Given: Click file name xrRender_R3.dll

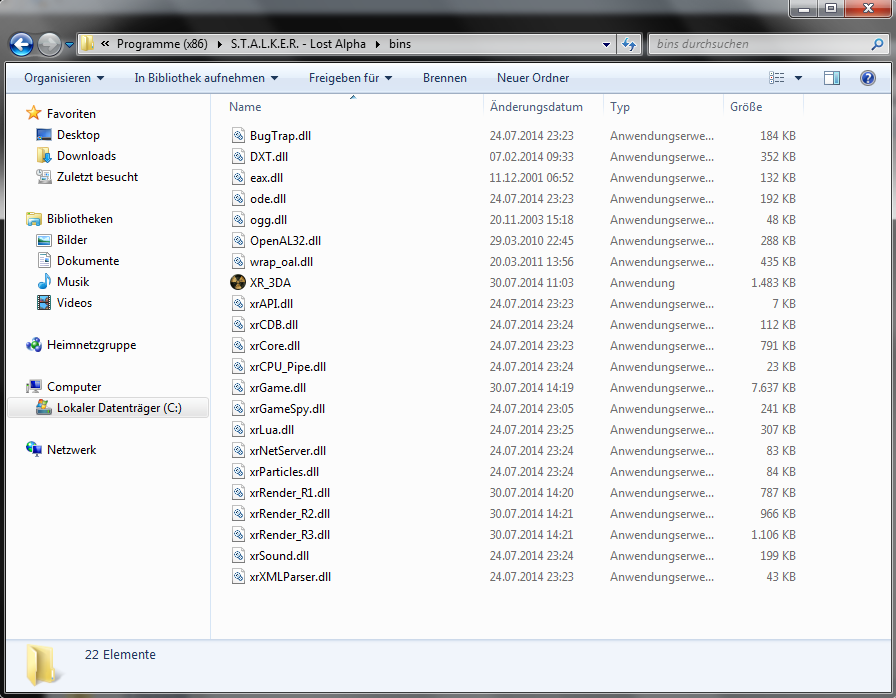Looking at the screenshot, I should point(289,535).
